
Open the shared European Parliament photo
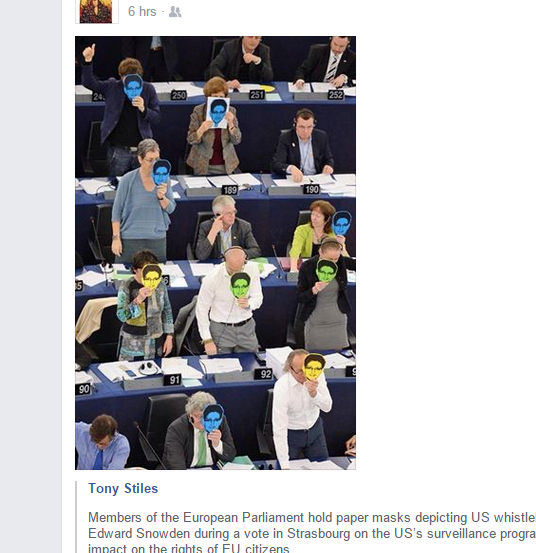click(x=215, y=253)
